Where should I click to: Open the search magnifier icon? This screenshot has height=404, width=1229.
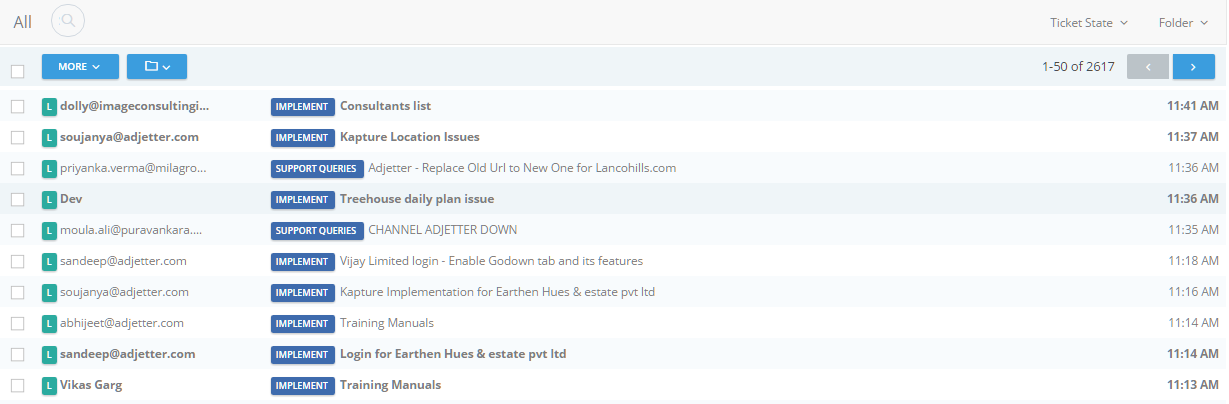point(67,20)
